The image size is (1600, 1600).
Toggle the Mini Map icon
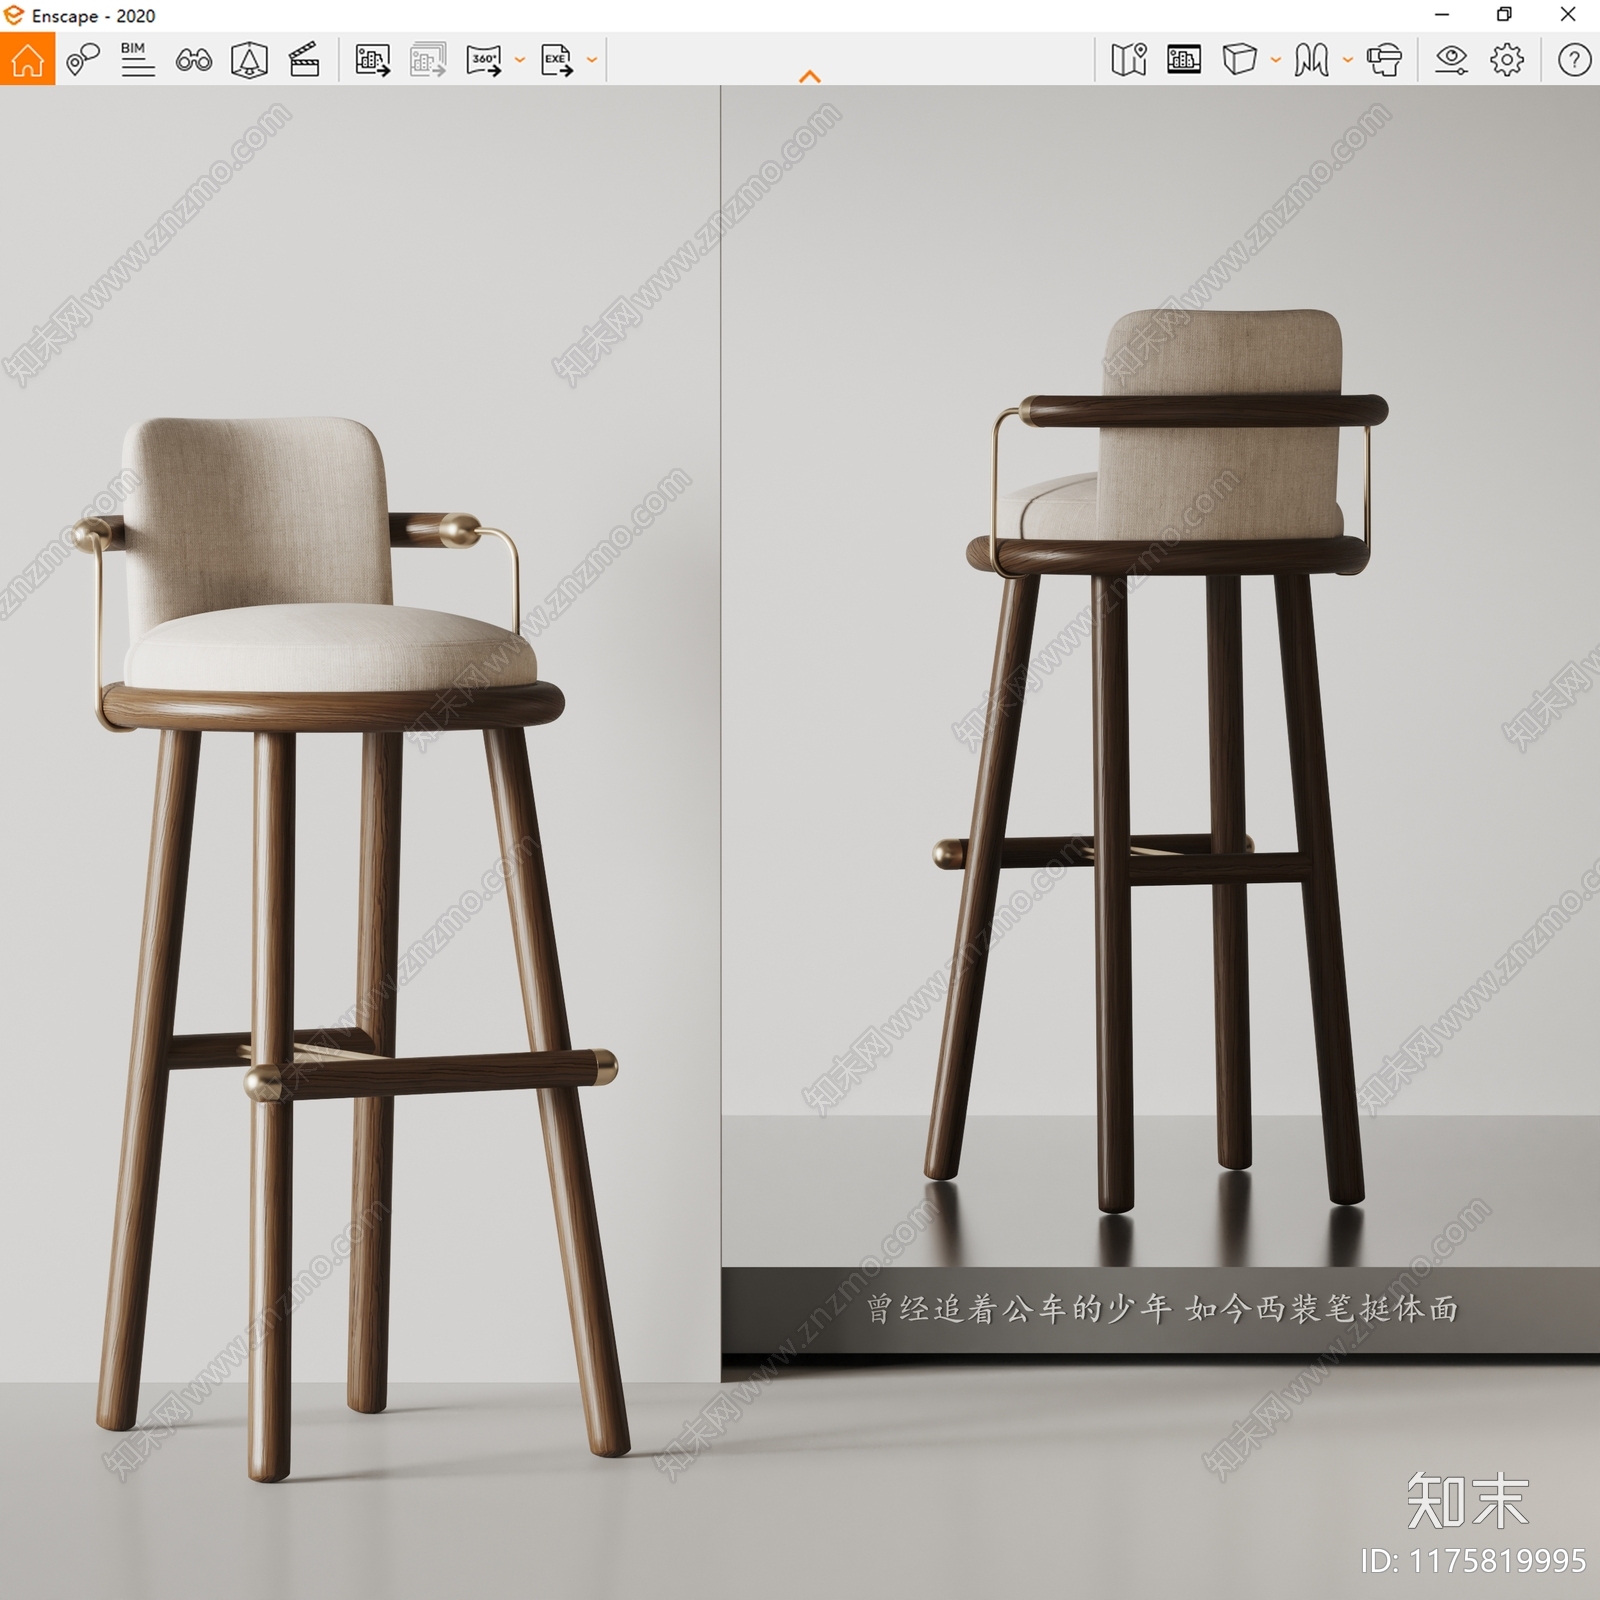tap(1129, 60)
